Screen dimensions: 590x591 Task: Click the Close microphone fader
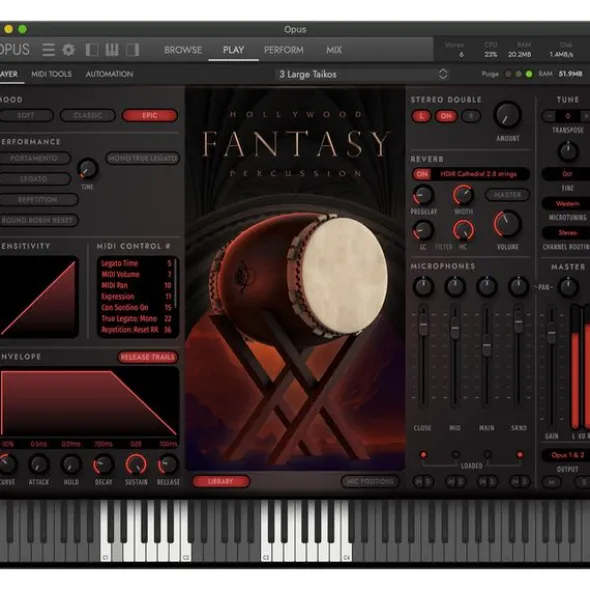[424, 326]
